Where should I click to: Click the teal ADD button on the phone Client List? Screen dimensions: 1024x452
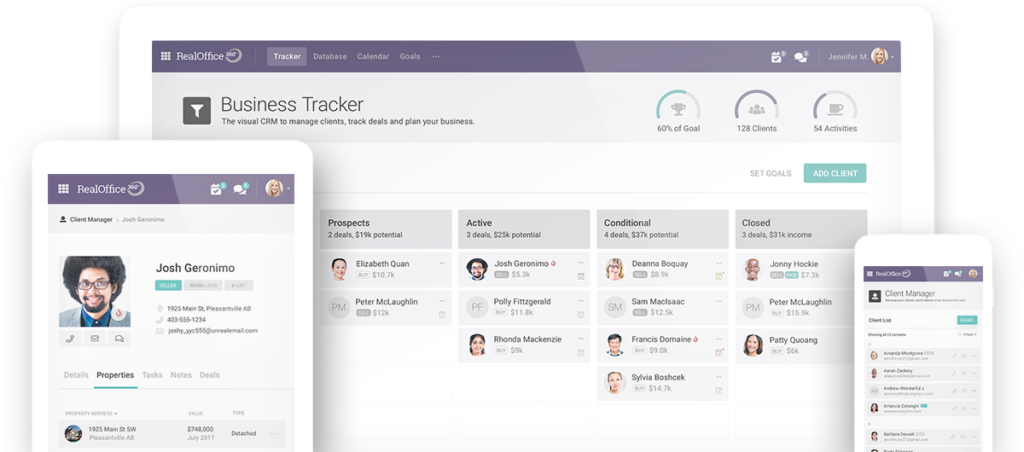(x=967, y=320)
